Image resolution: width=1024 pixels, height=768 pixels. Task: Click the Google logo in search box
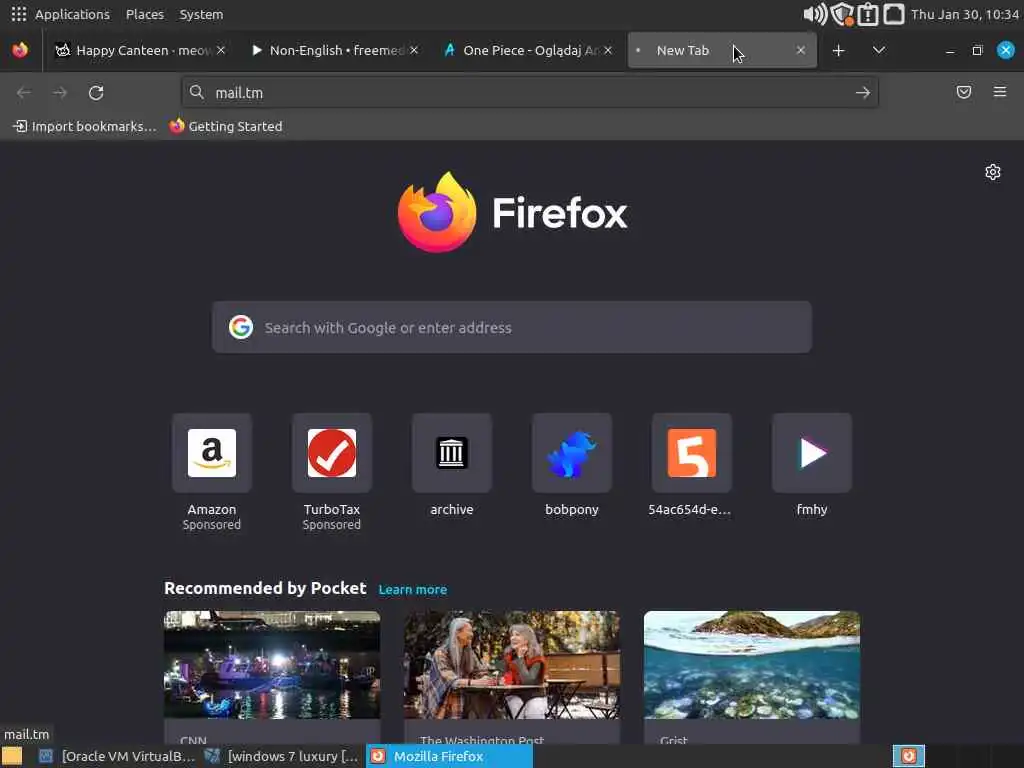(241, 327)
